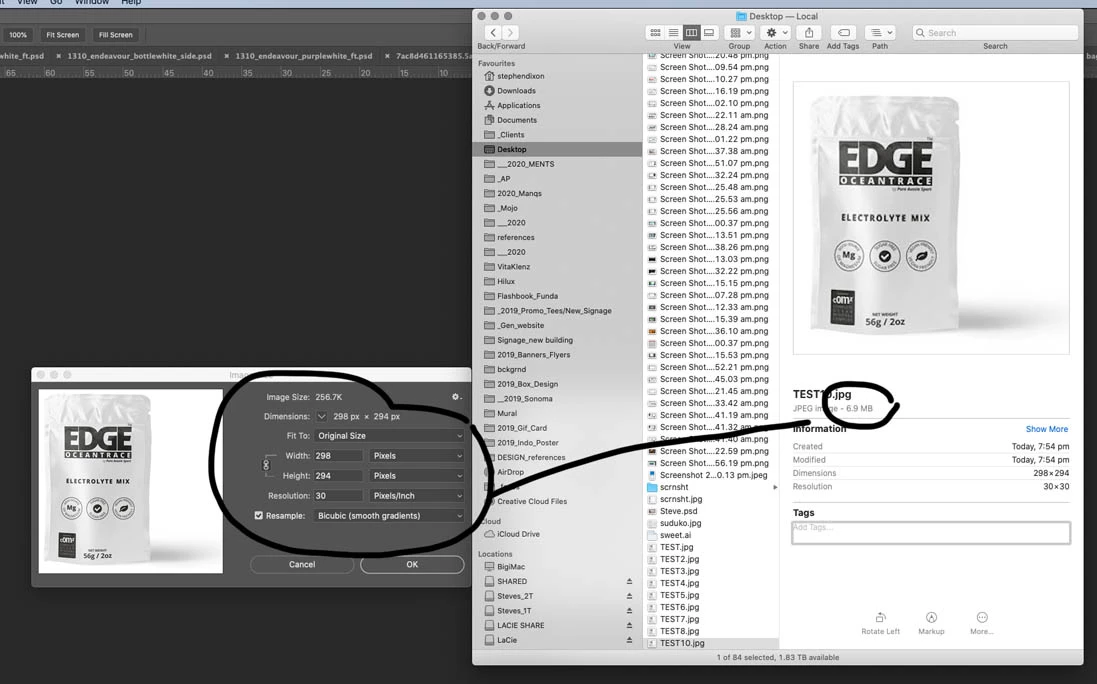Switch Finder to column view
Screen dimensions: 1097x684
[x=691, y=33]
